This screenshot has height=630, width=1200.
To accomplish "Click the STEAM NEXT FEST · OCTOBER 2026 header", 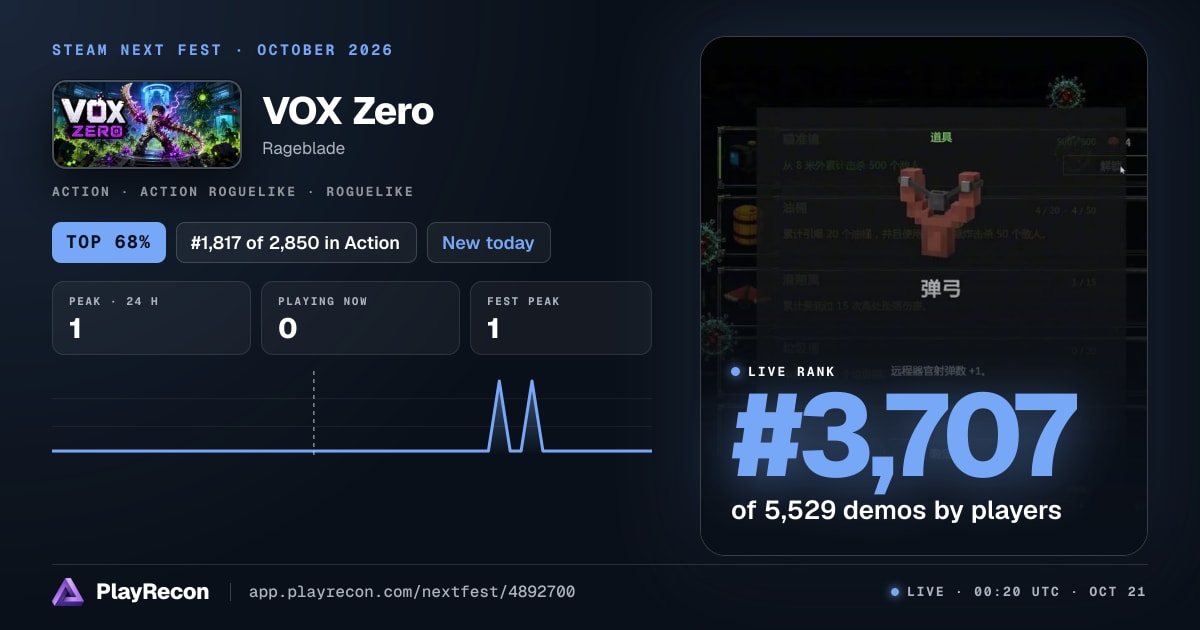I will tap(223, 50).
